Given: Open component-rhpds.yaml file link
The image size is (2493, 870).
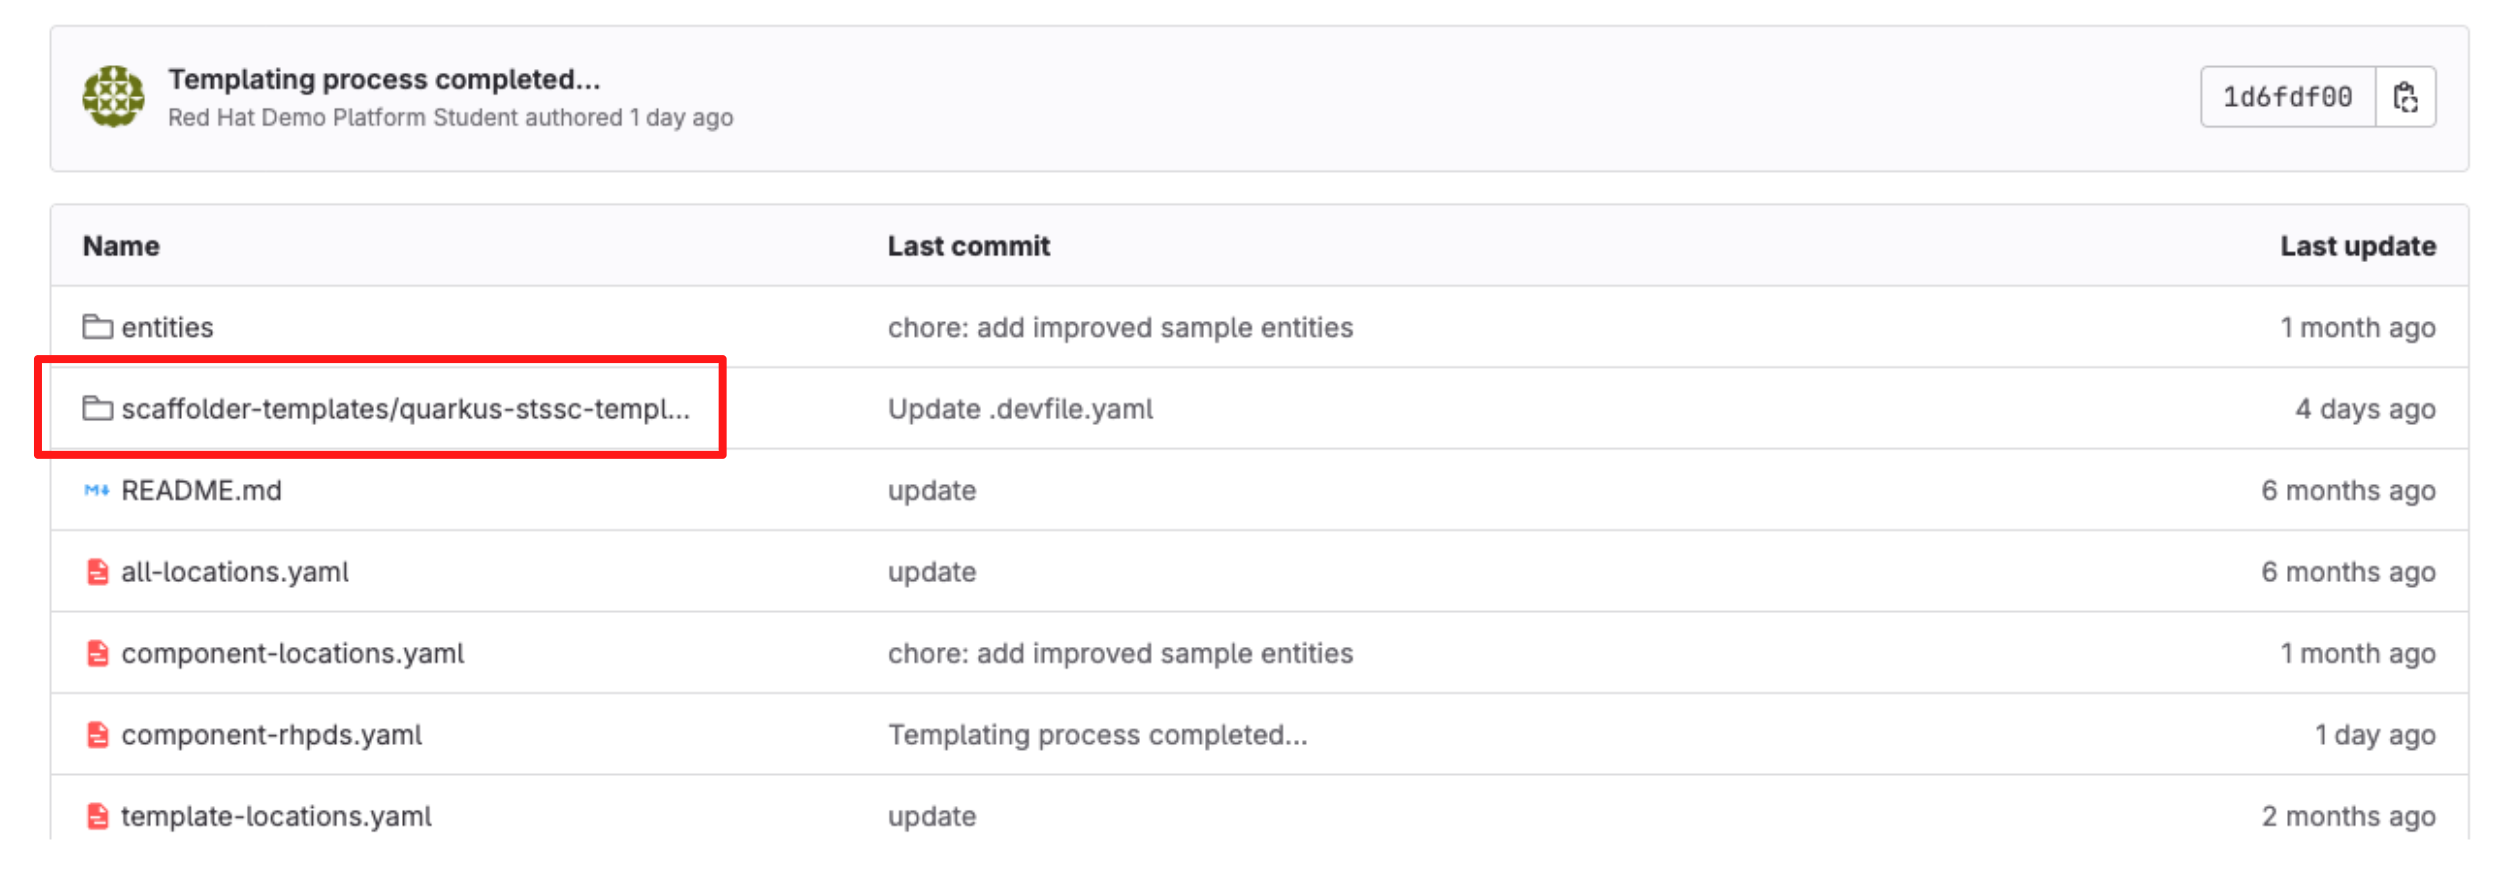Looking at the screenshot, I should [271, 735].
